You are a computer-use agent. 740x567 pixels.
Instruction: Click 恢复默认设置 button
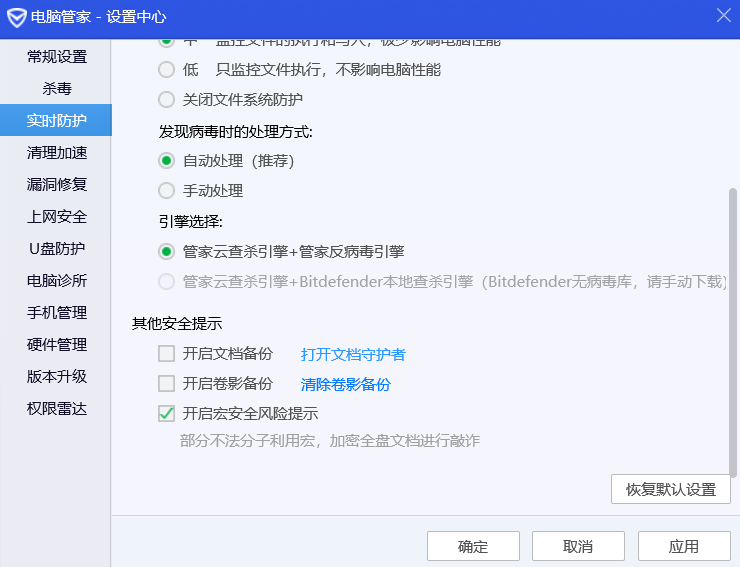(x=671, y=490)
